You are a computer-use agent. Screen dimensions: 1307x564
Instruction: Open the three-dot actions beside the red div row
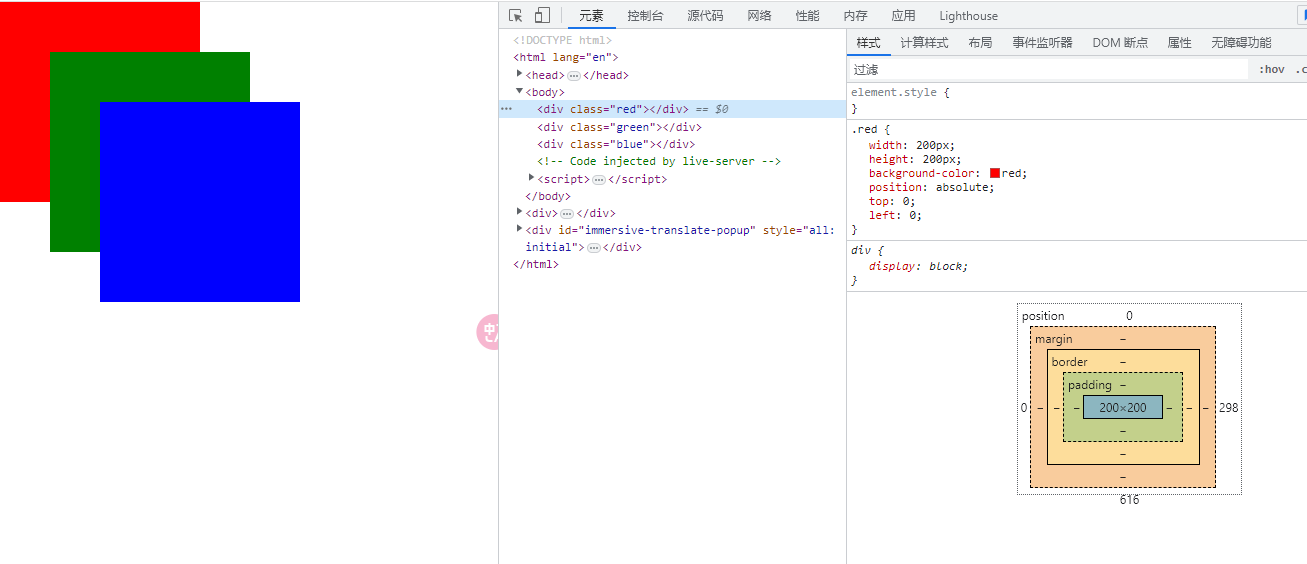[x=506, y=109]
